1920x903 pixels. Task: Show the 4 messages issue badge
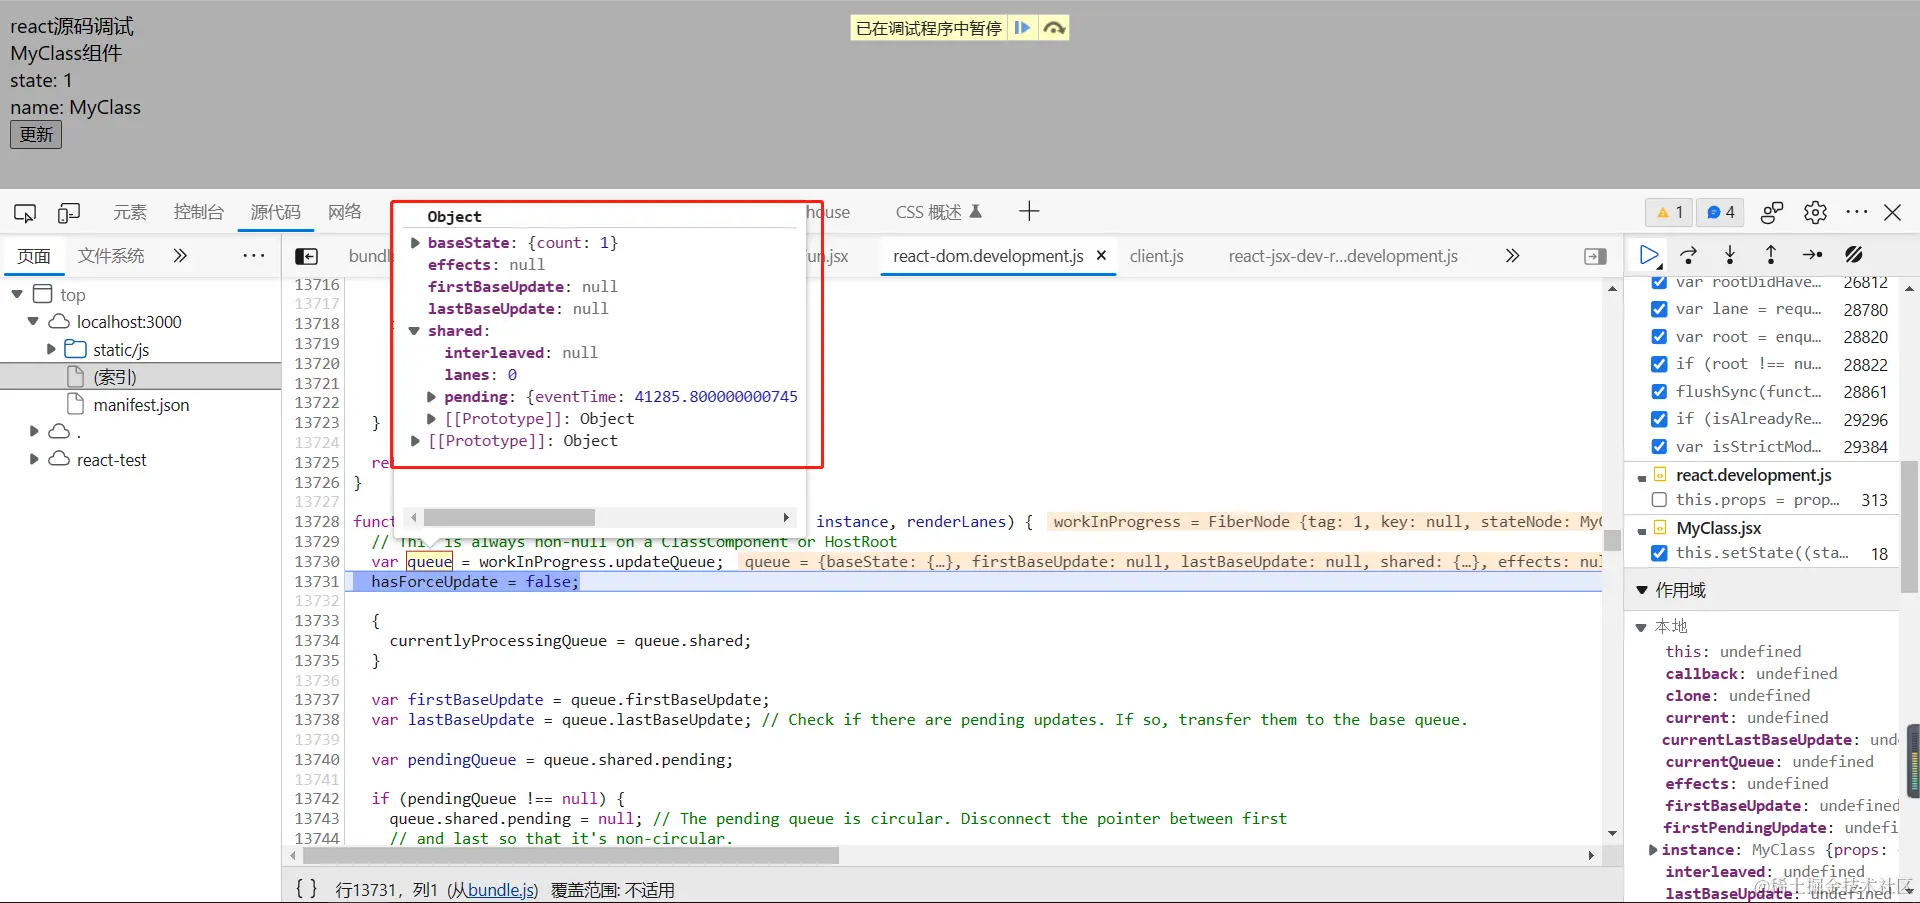(1720, 212)
